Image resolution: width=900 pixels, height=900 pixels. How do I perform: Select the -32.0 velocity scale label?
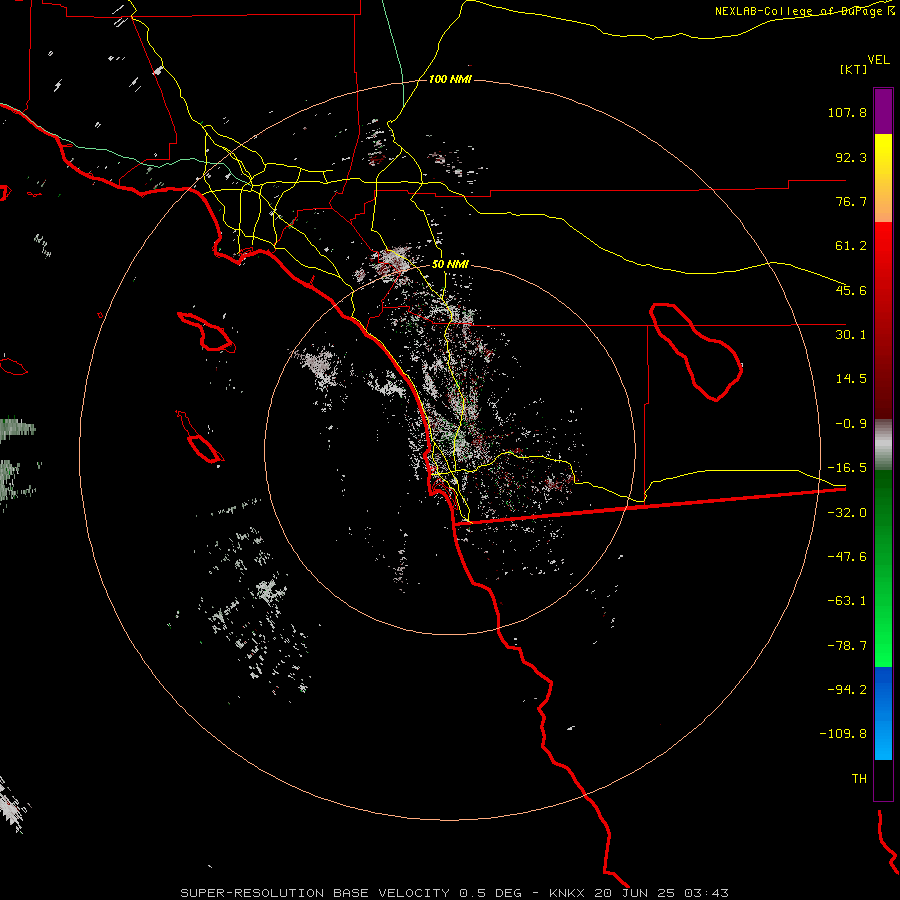click(847, 513)
